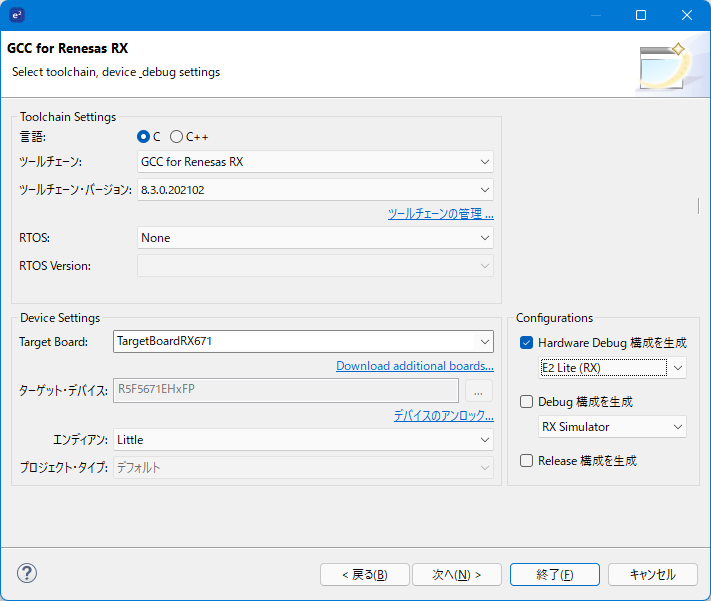Click the プロジェクト・タイプ dropdown showing デフォルト
Image resolution: width=711 pixels, height=601 pixels.
coord(303,468)
